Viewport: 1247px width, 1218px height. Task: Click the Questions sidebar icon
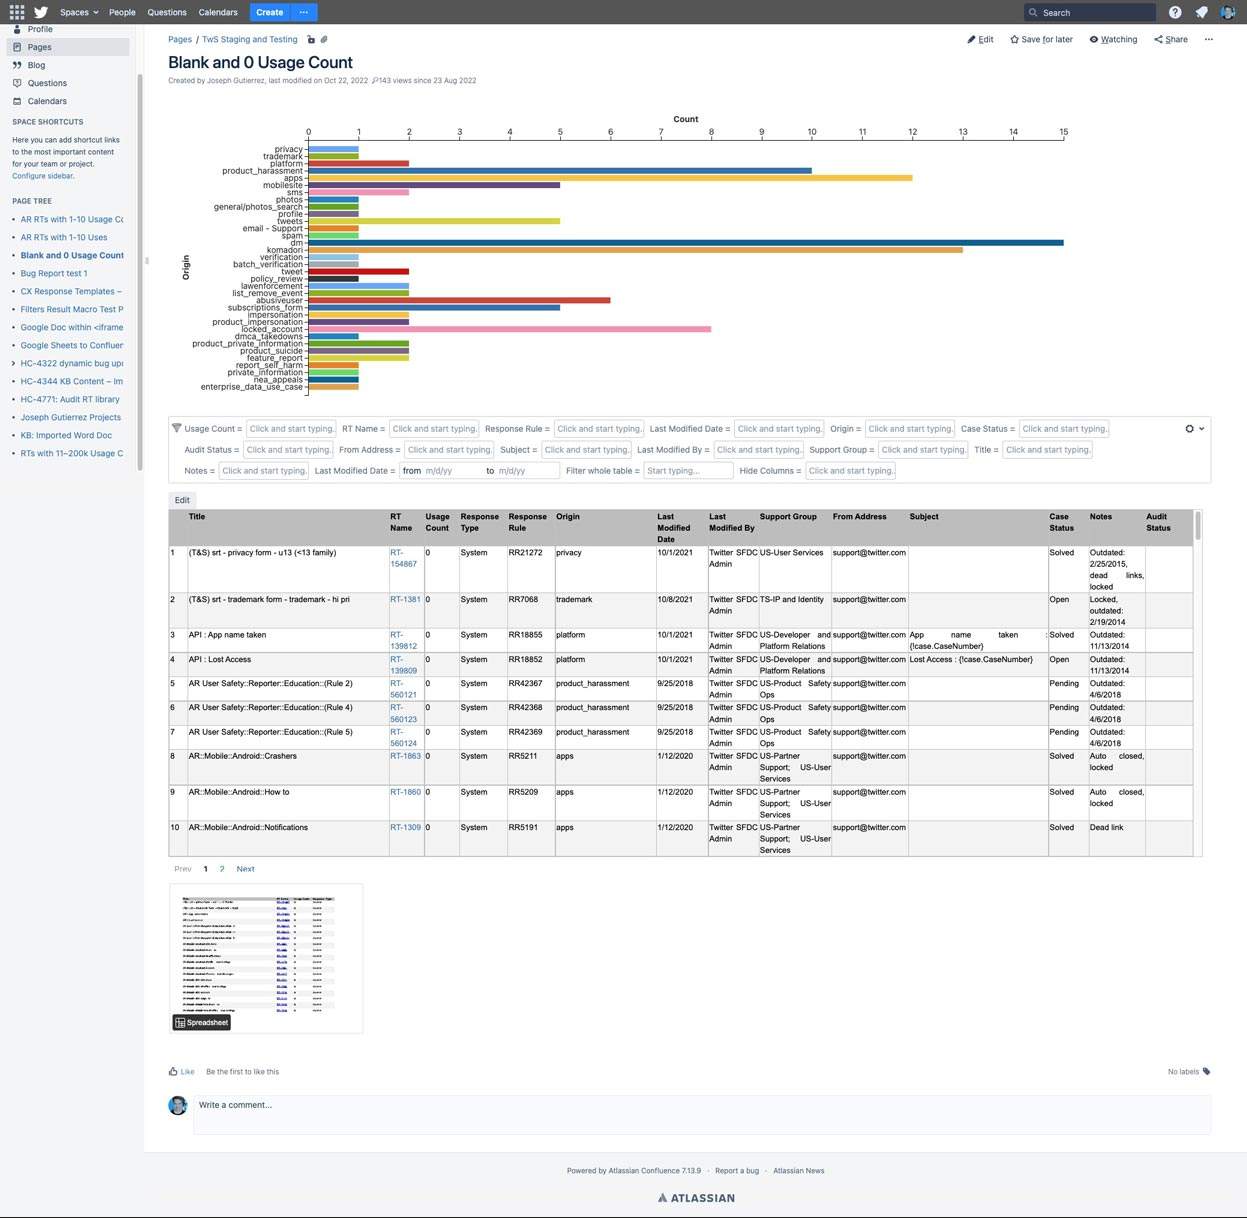point(17,83)
